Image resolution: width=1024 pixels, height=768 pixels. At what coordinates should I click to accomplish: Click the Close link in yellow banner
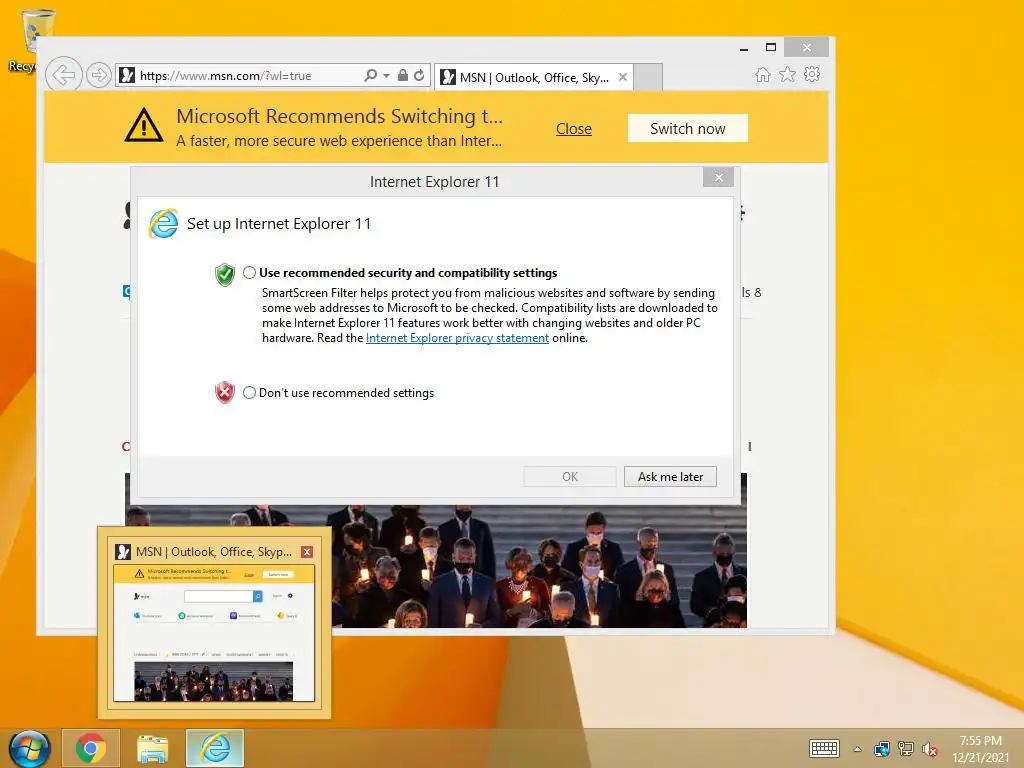[573, 129]
